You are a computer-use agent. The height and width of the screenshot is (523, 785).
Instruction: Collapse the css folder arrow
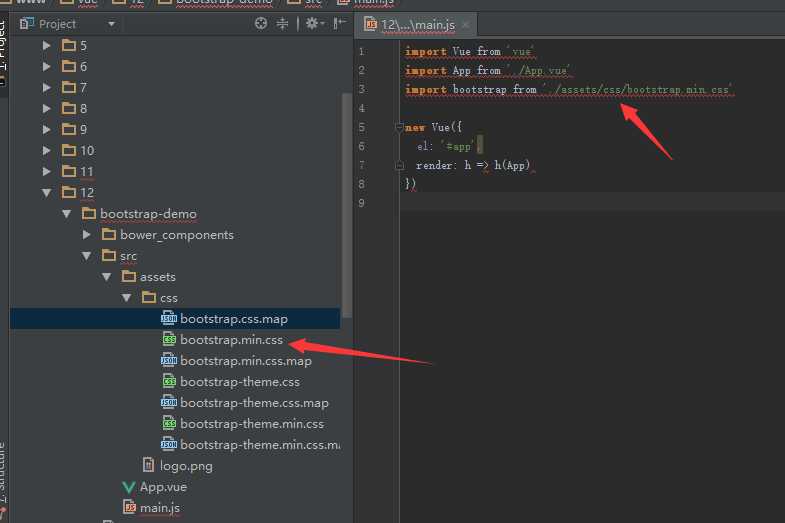click(x=127, y=298)
